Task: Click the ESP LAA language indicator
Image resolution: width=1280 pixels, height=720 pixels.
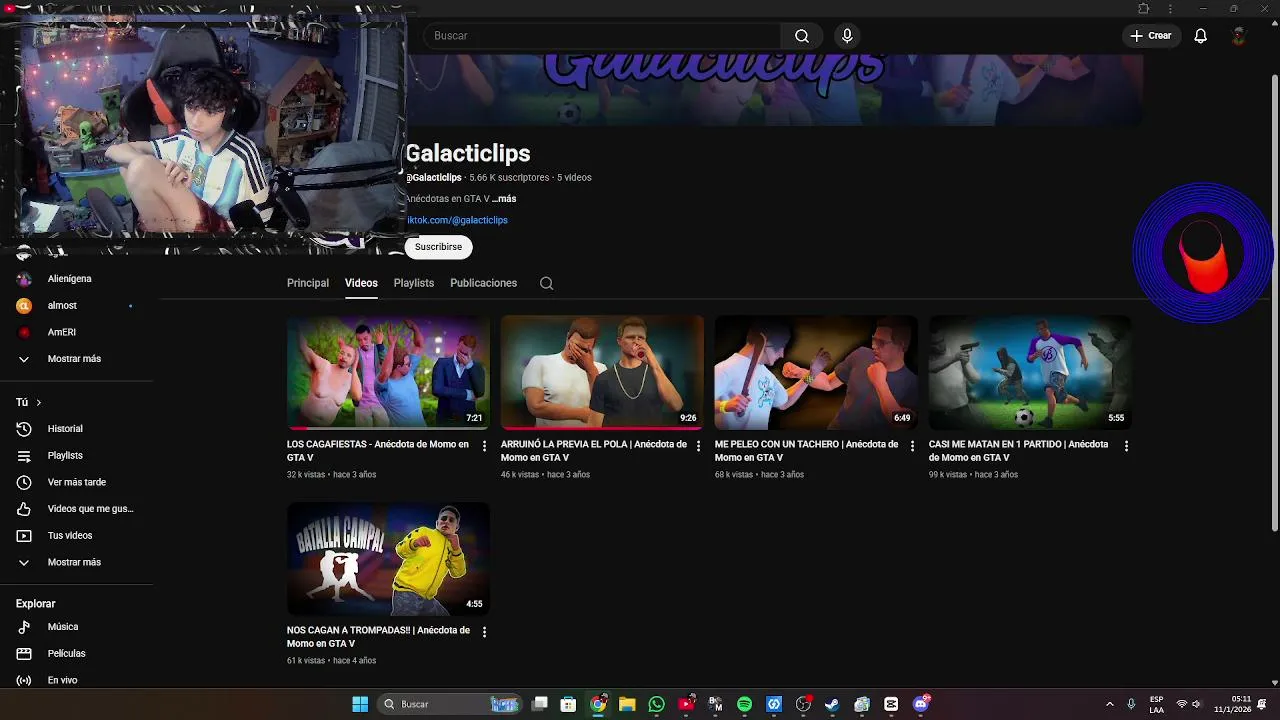Action: [x=1156, y=704]
